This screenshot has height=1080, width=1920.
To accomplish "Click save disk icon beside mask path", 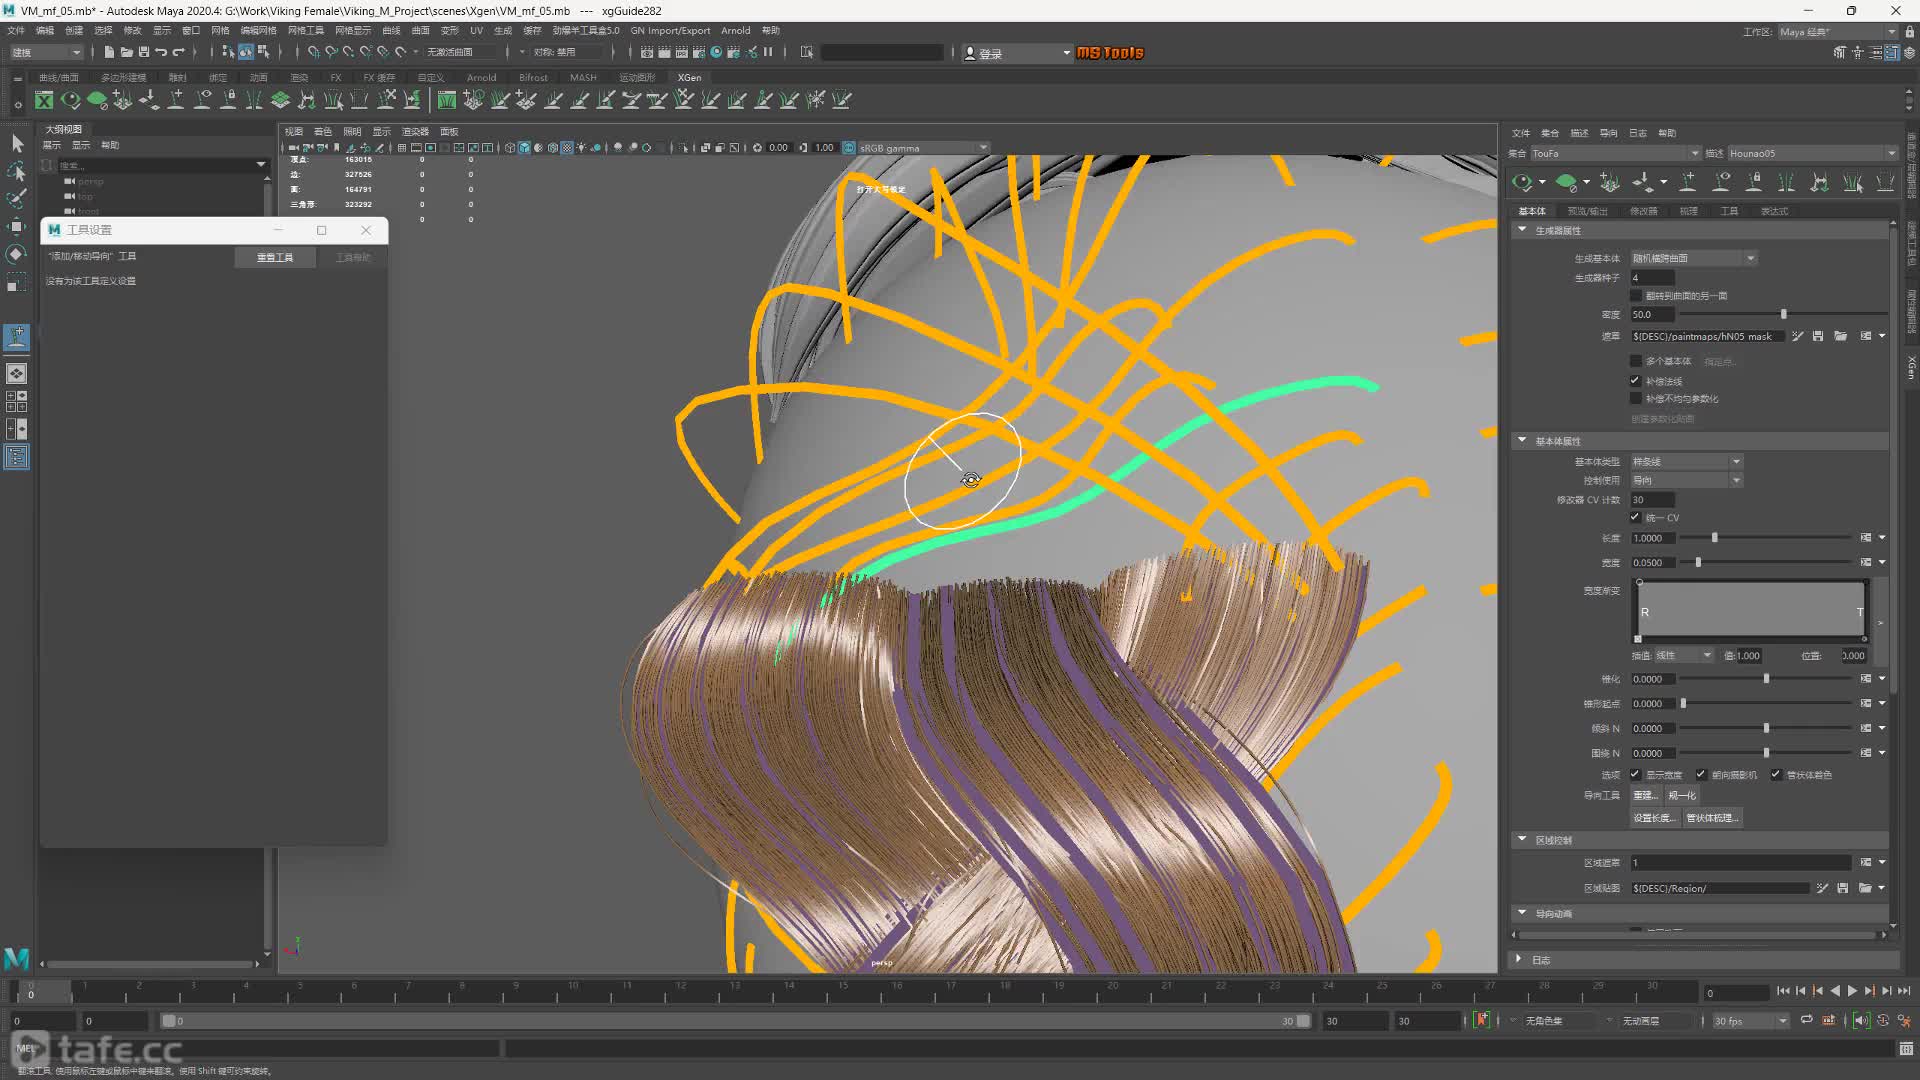I will tap(1818, 336).
